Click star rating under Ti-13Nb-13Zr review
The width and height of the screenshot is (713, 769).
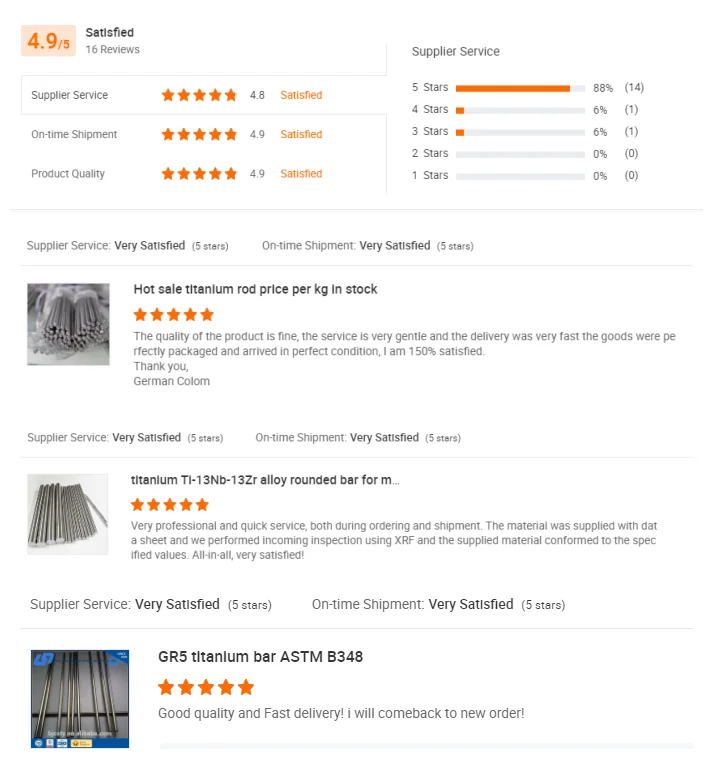(170, 504)
